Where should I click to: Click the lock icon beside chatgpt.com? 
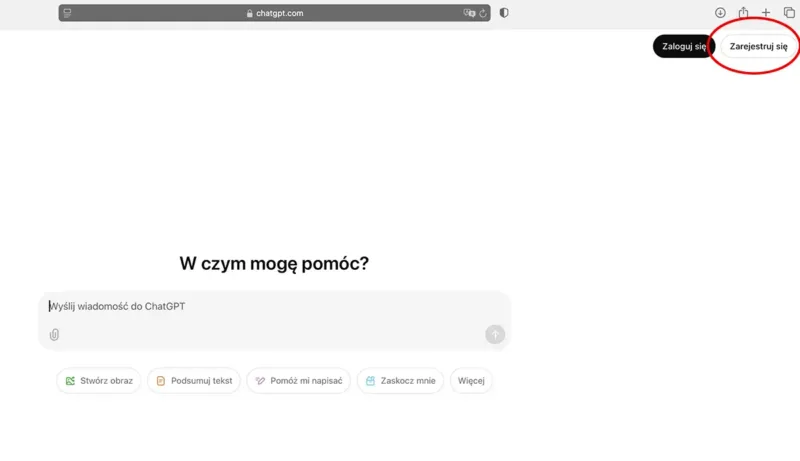249,14
